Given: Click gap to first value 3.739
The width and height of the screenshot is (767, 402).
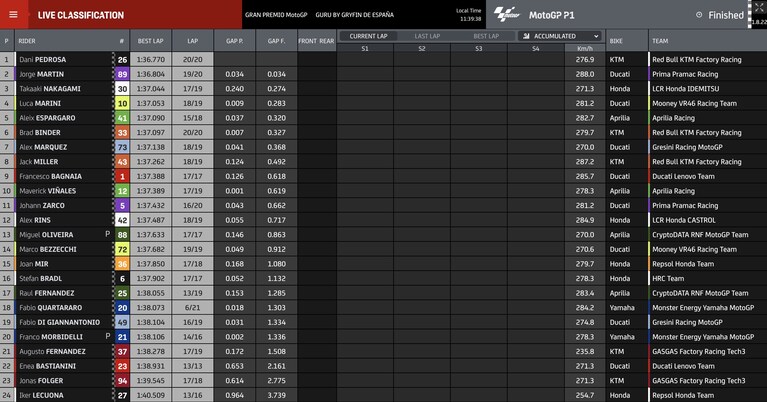Looking at the screenshot, I should [276, 395].
